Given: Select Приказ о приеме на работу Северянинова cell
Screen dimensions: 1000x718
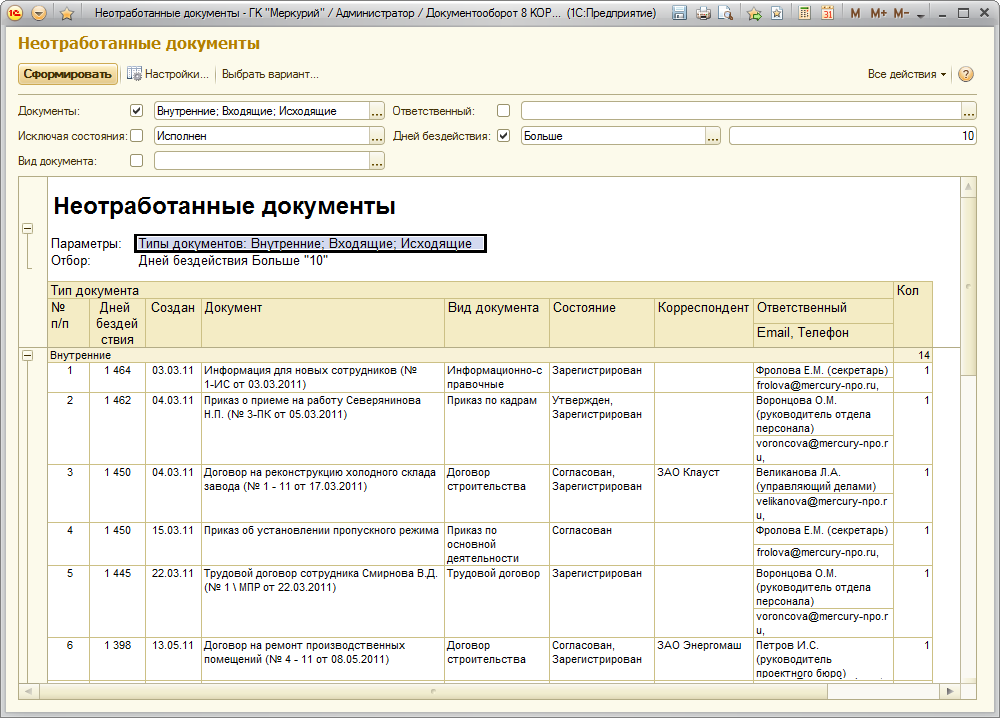Looking at the screenshot, I should 323,429.
